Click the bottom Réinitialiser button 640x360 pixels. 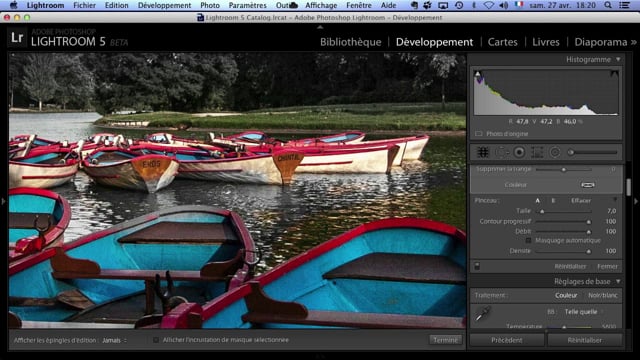[584, 340]
